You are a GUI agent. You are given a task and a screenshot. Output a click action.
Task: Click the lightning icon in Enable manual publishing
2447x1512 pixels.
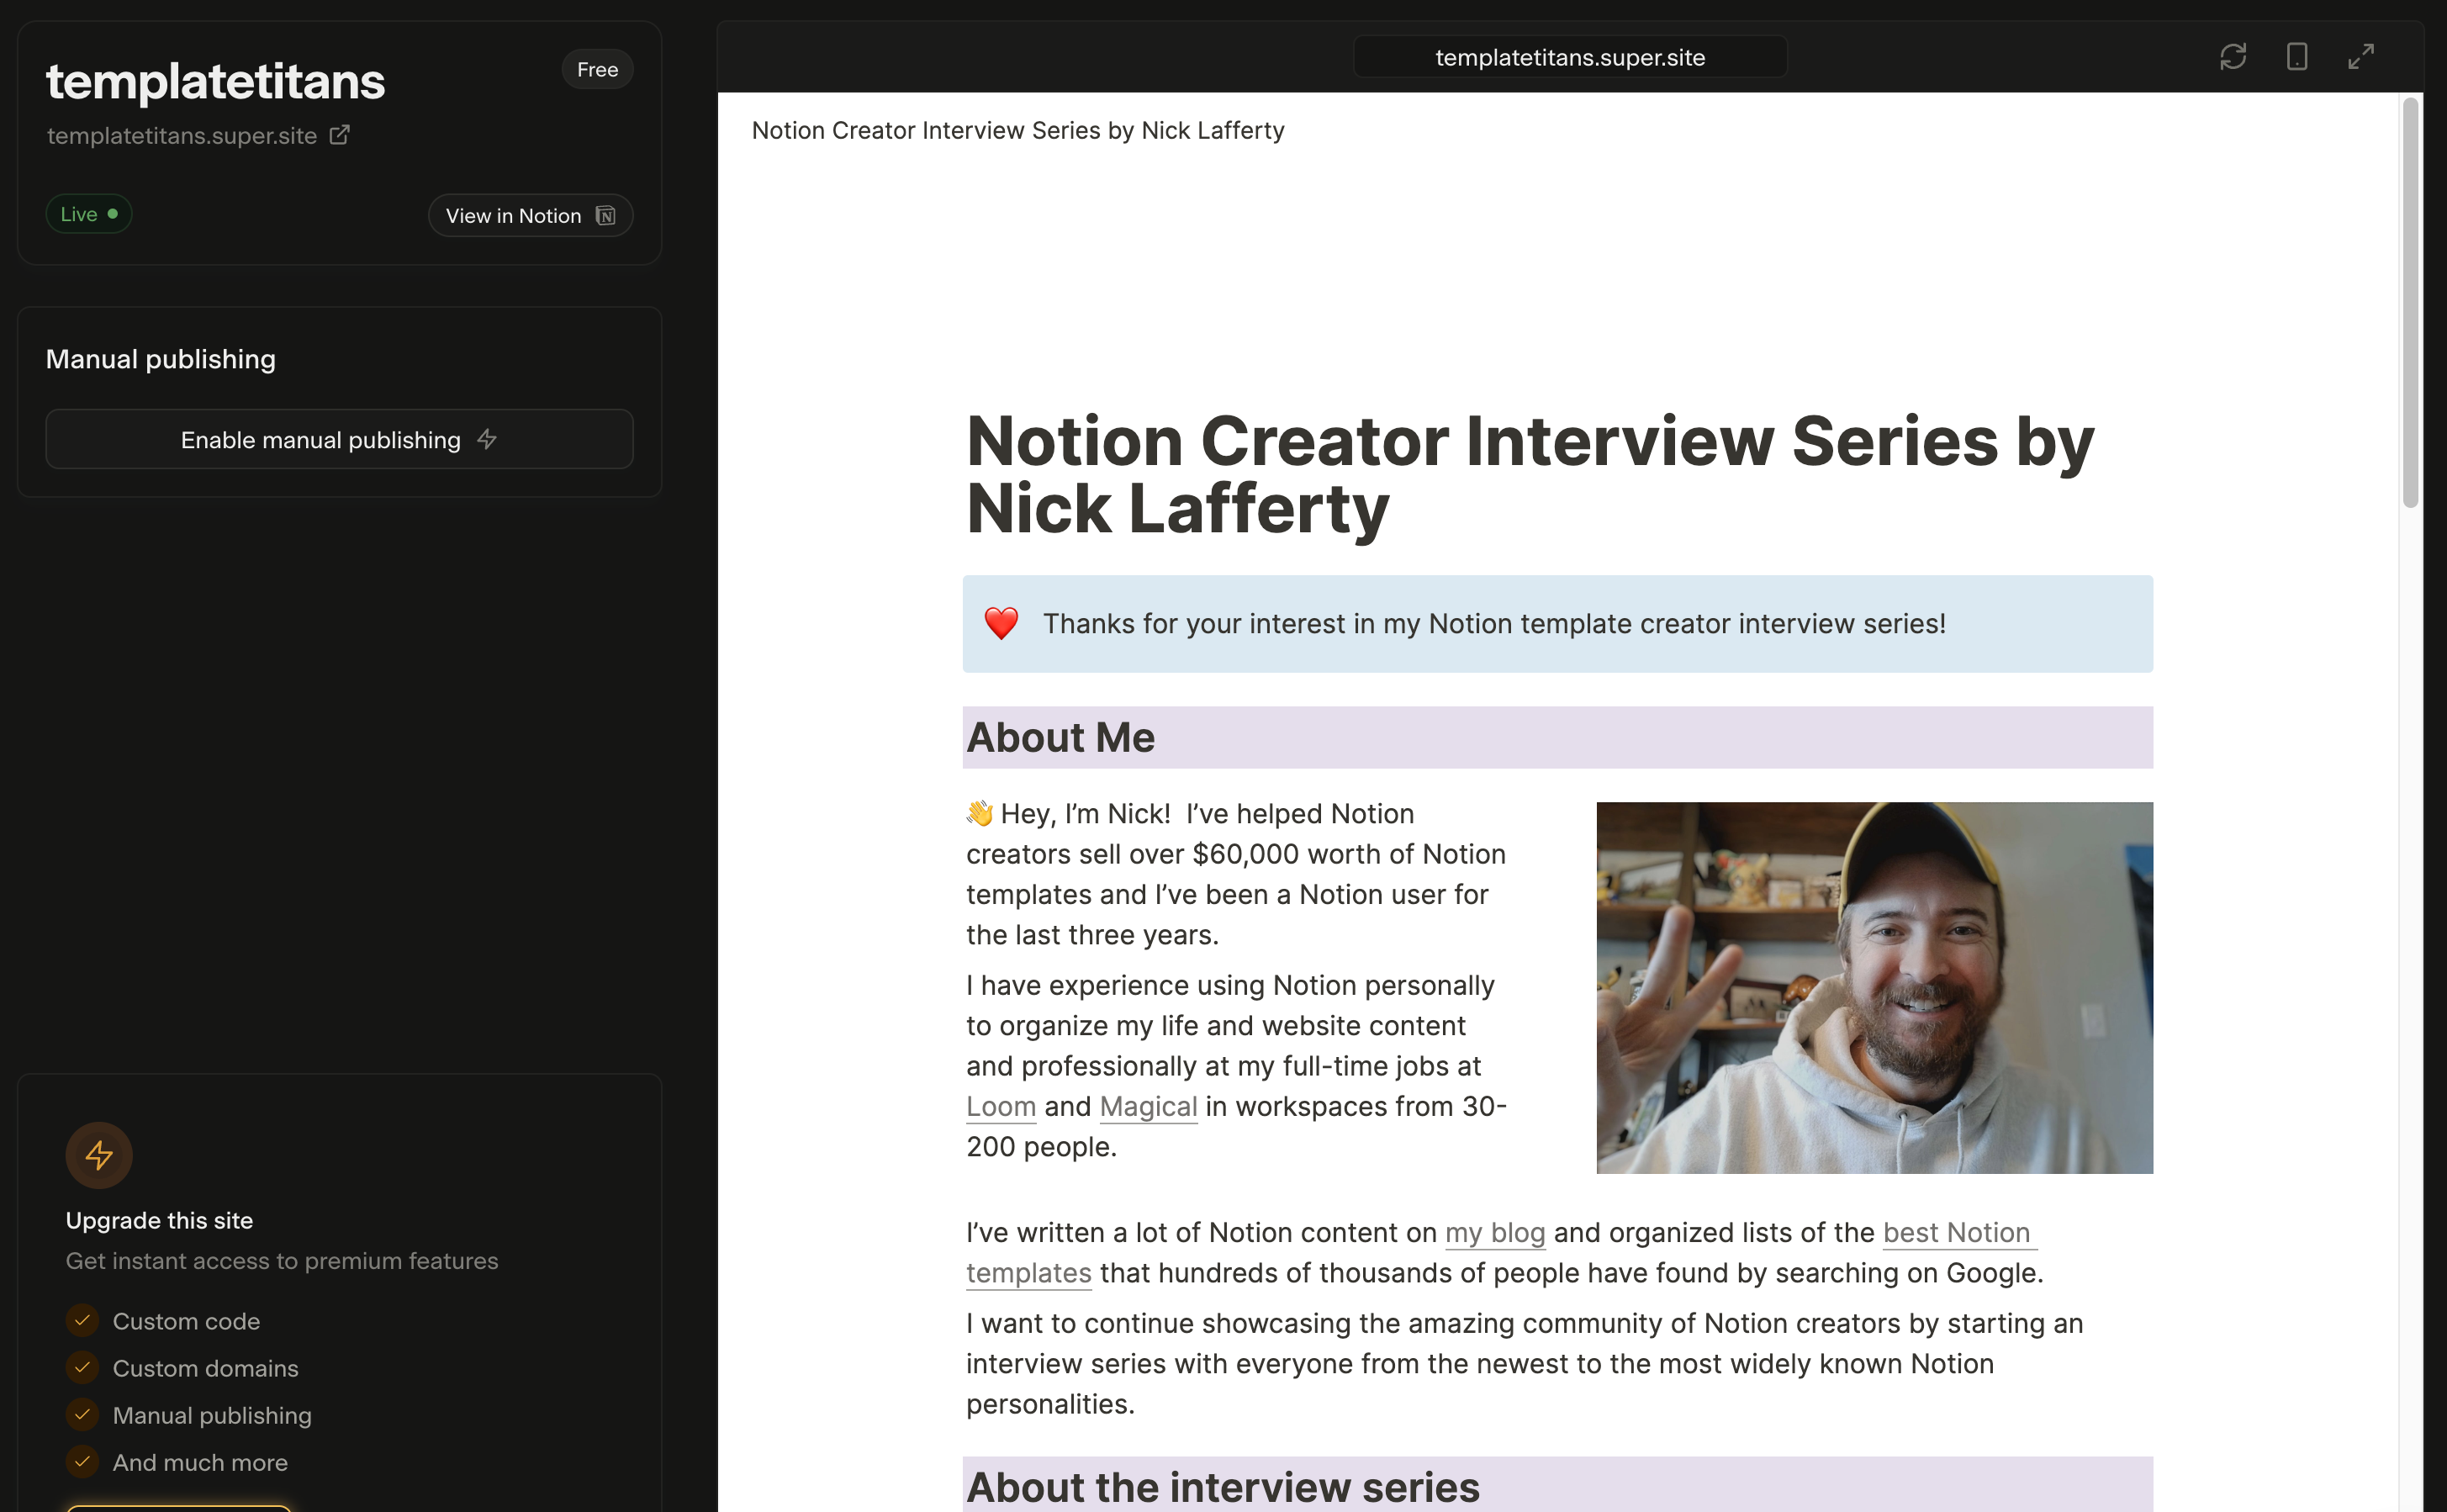click(487, 439)
